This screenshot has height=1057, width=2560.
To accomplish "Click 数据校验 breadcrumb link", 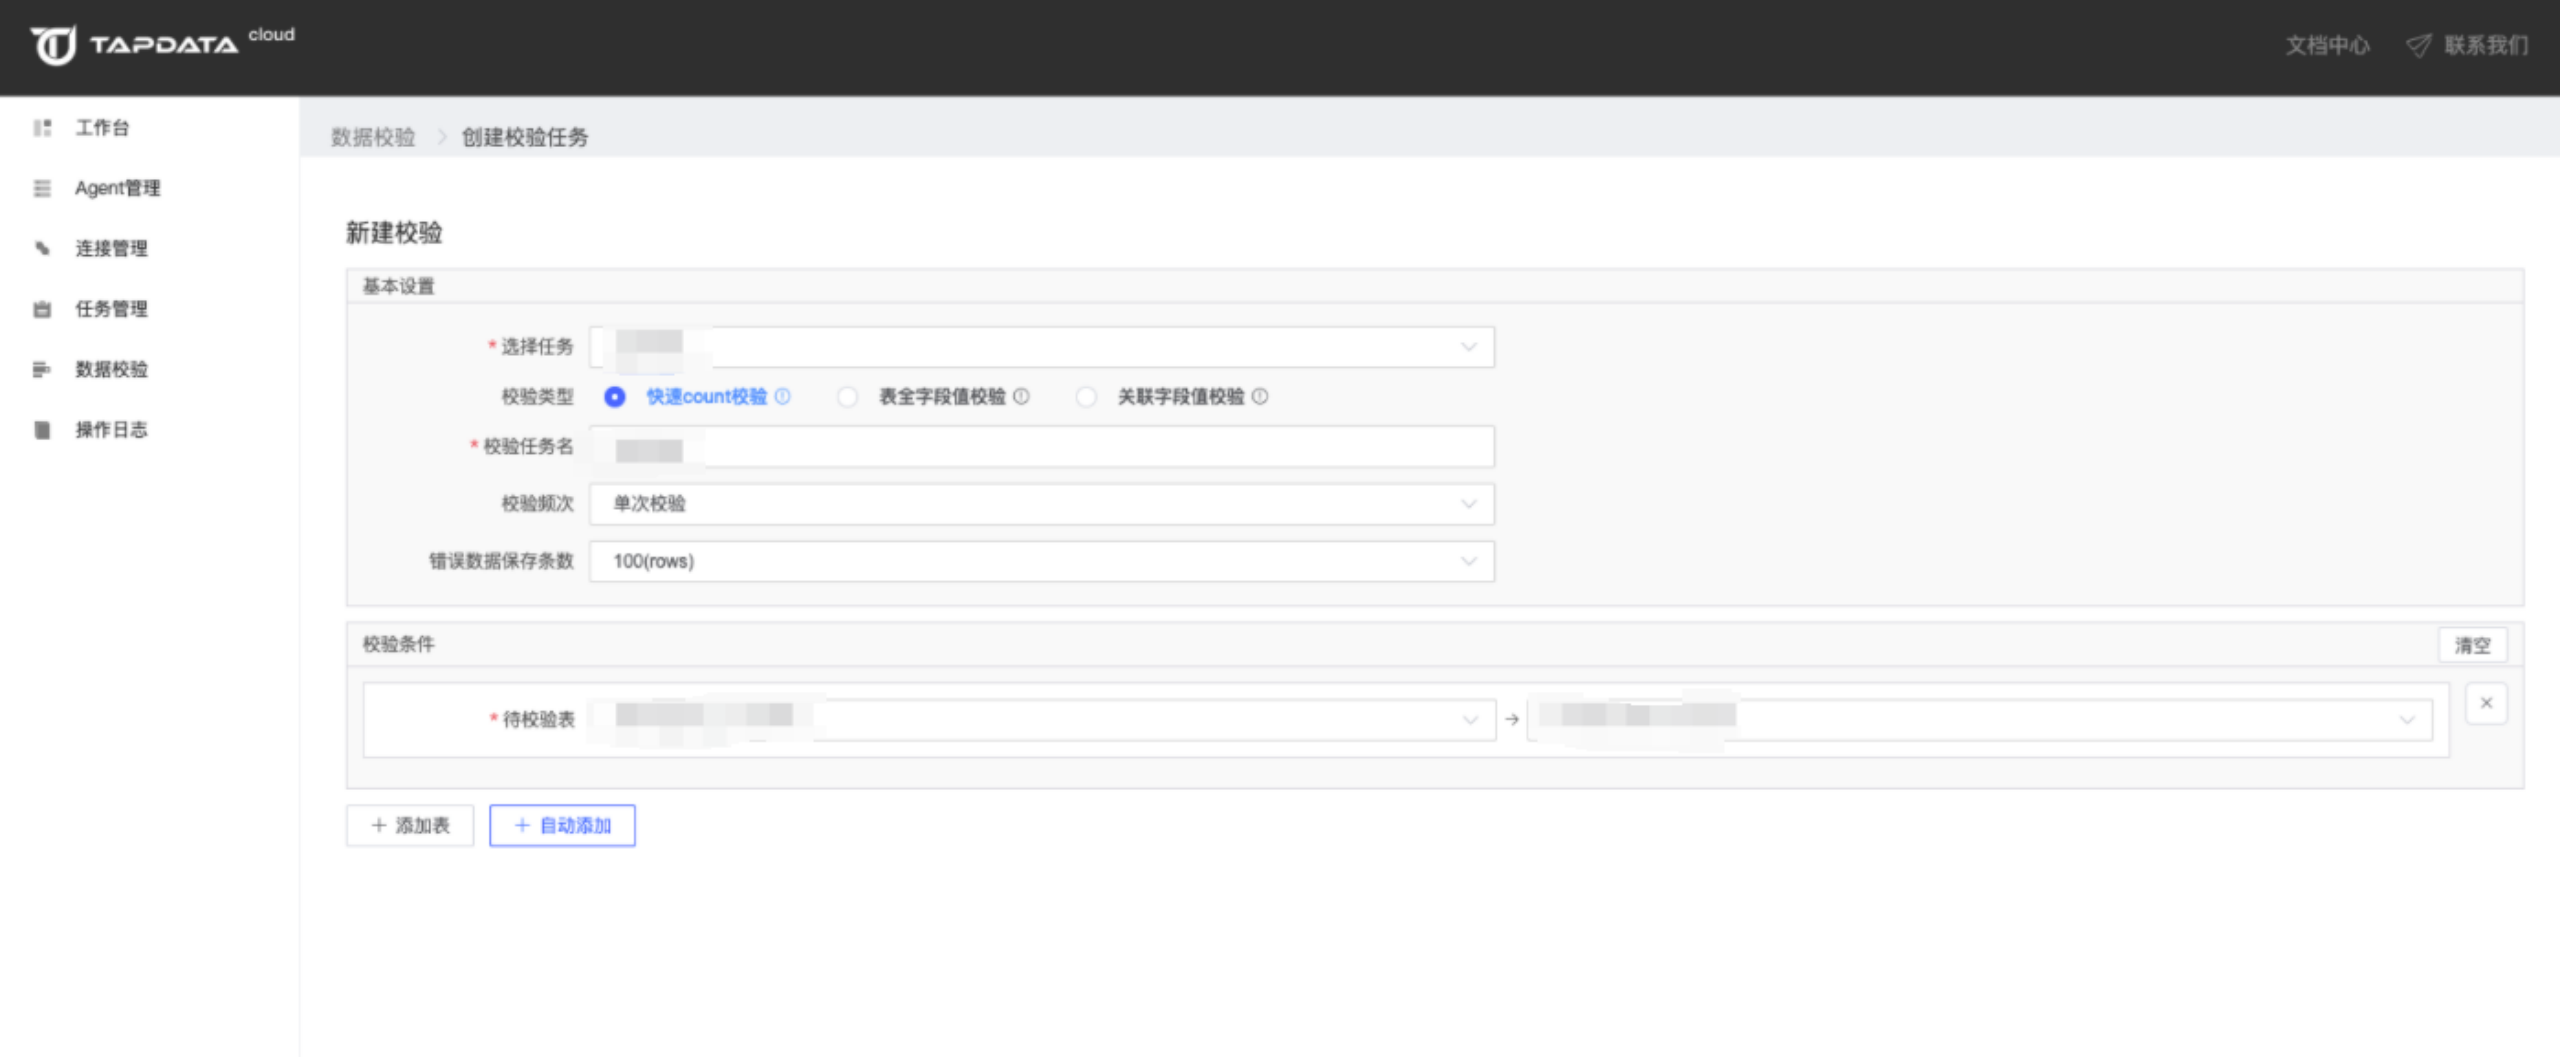I will tap(373, 137).
